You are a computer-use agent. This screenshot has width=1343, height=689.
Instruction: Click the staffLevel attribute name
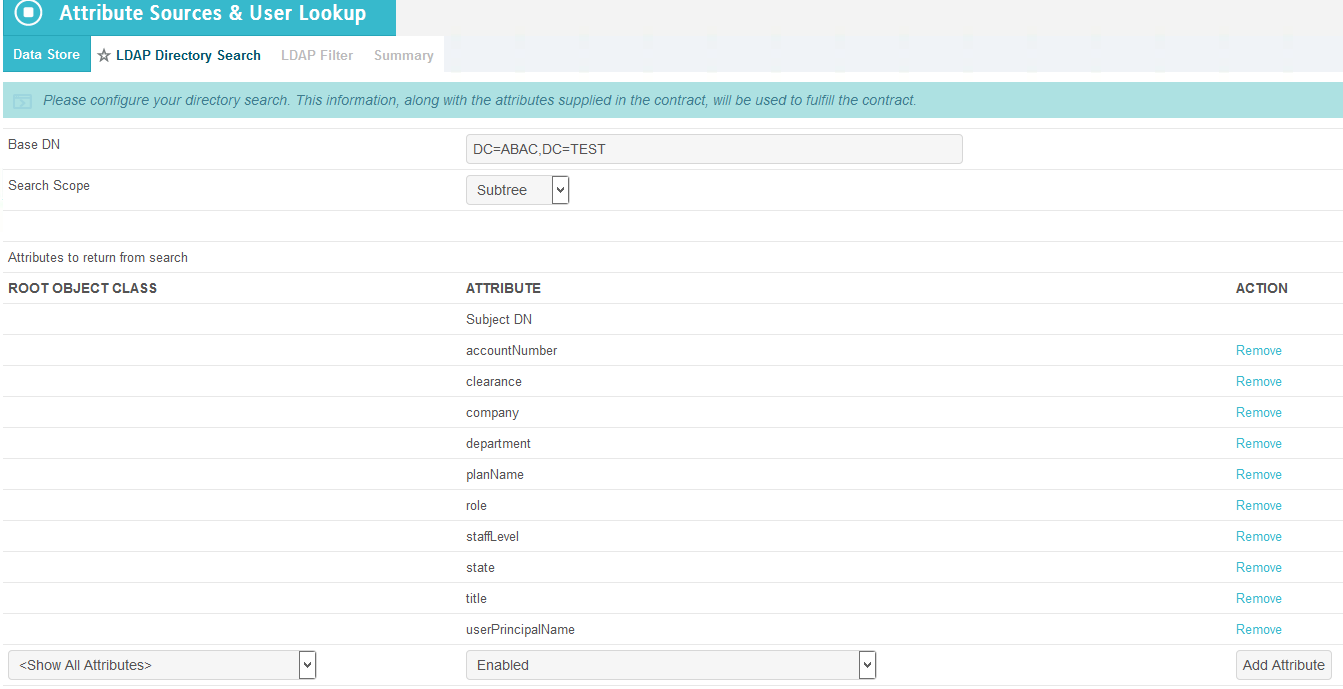pos(492,537)
